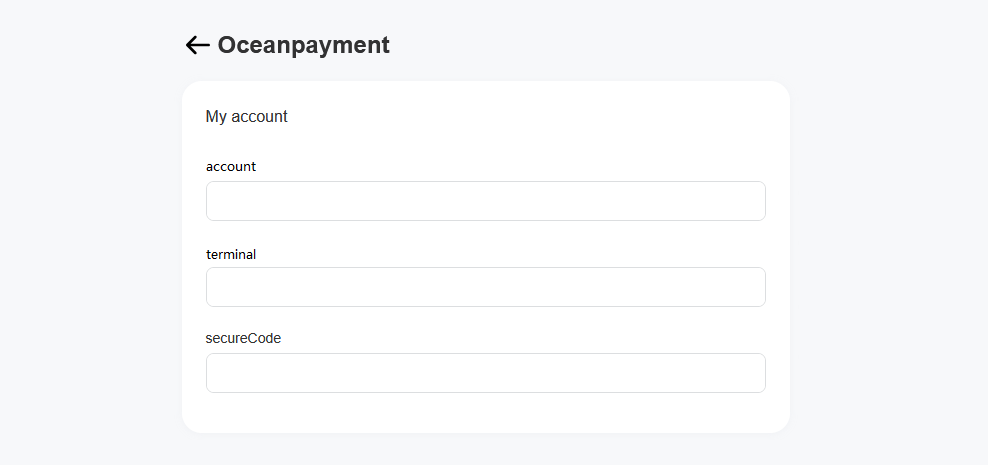This screenshot has width=988, height=465.
Task: Click the terminal field label
Action: pos(231,255)
